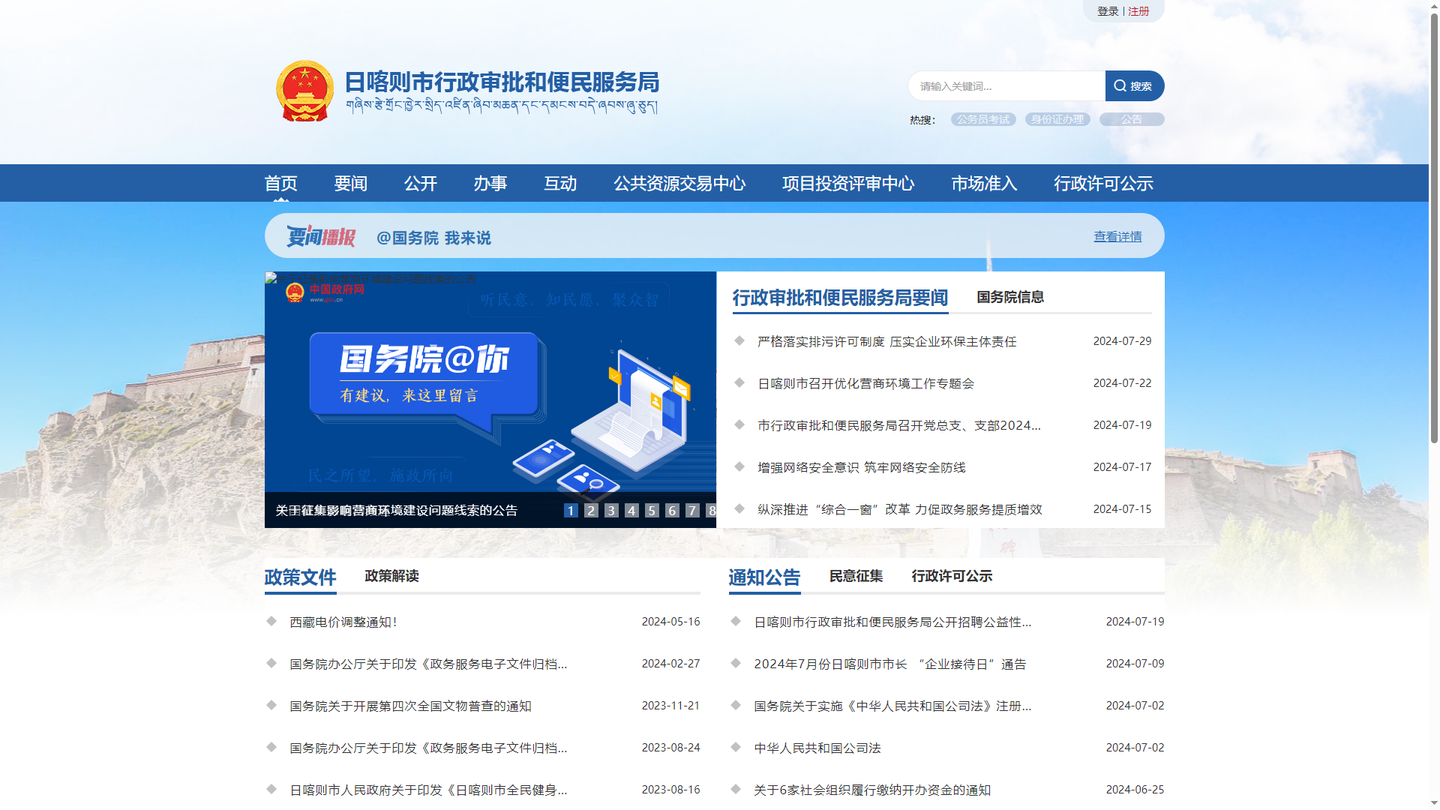
Task: Switch carousel to slide 3
Action: 611,510
